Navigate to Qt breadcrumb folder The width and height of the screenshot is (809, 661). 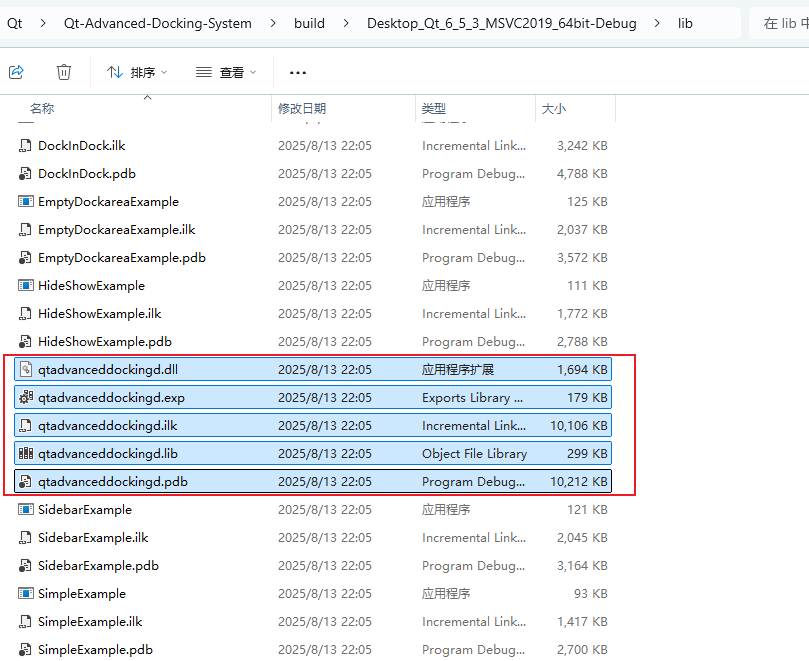(x=14, y=23)
